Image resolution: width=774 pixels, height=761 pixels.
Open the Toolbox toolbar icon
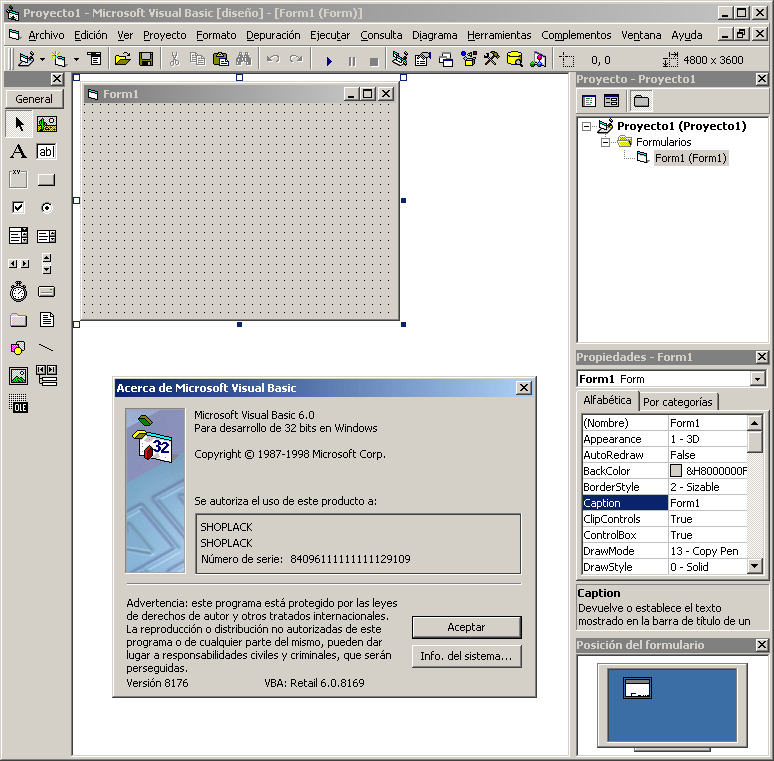[492, 60]
